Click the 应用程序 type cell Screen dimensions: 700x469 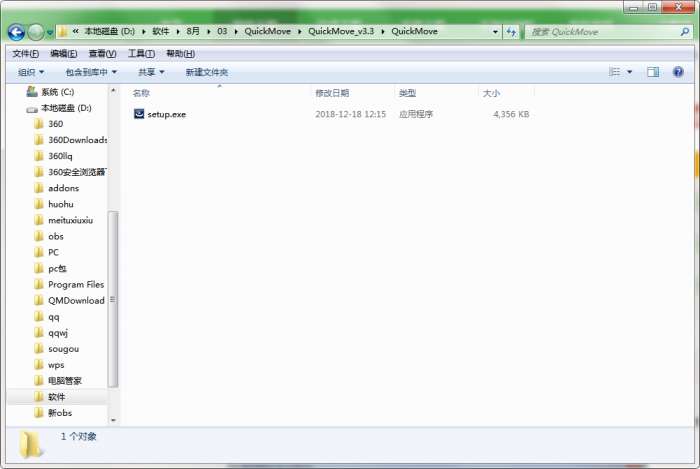(x=416, y=114)
